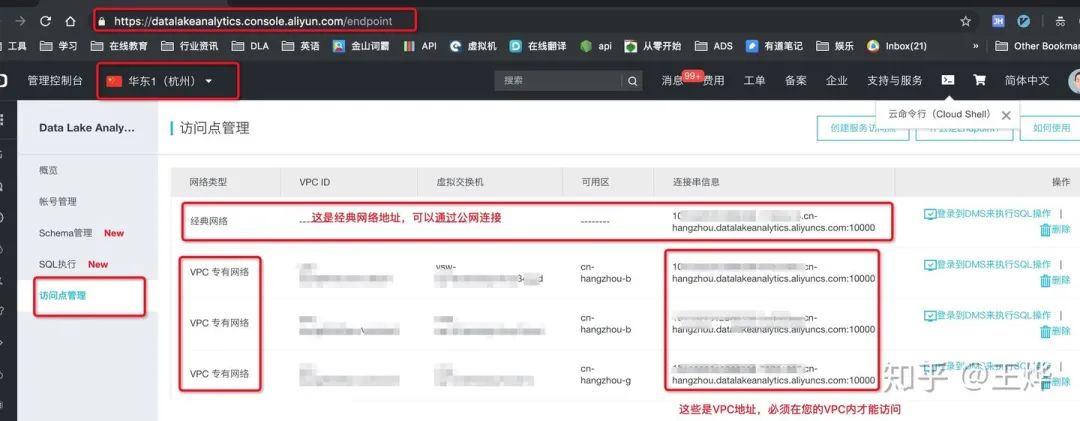Open the shopping cart icon
1080x421 pixels.
pyautogui.click(x=979, y=80)
